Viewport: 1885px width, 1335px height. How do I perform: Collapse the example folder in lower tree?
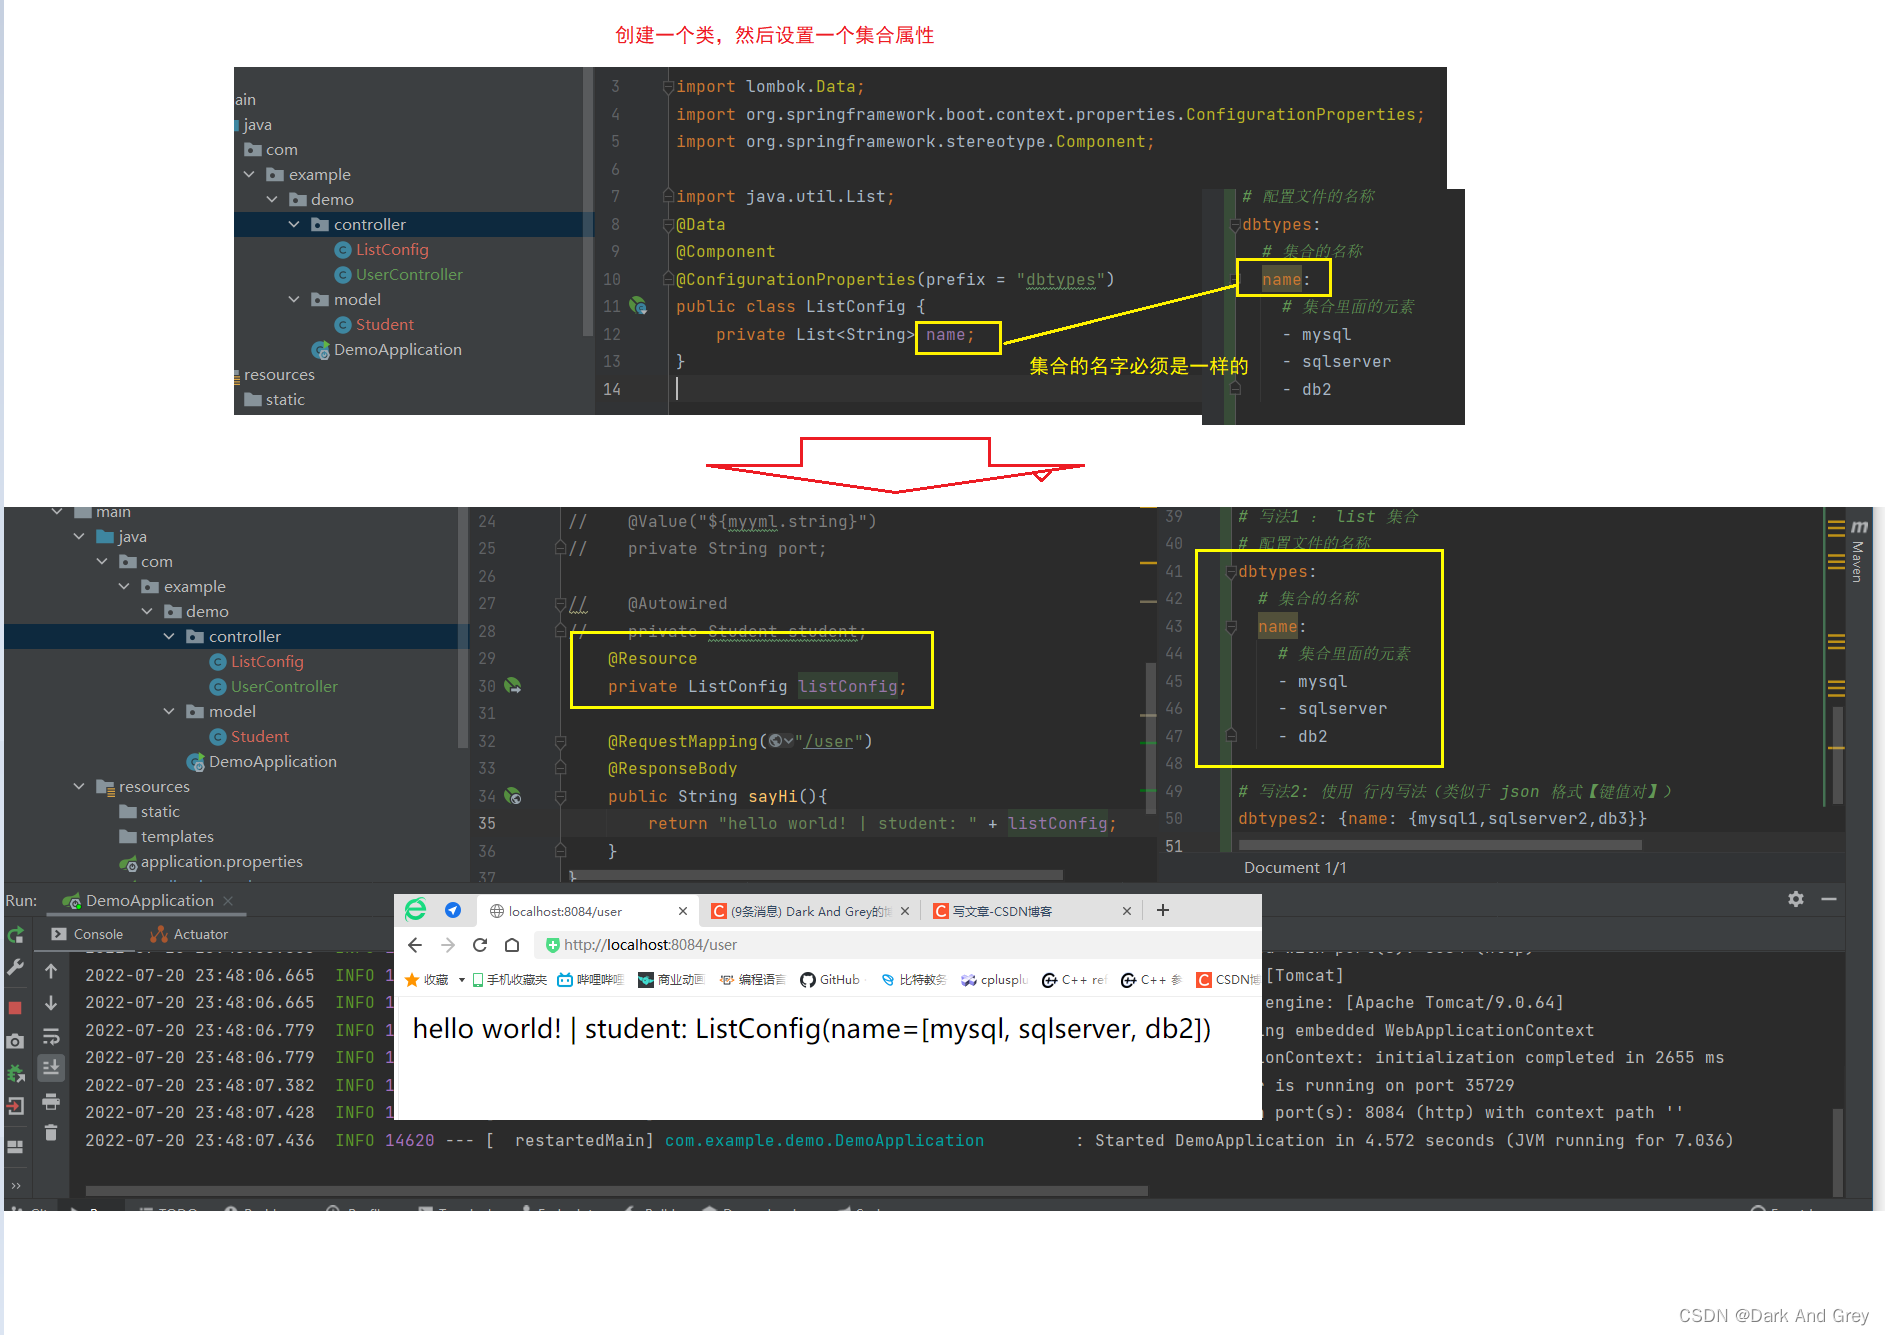tap(124, 587)
